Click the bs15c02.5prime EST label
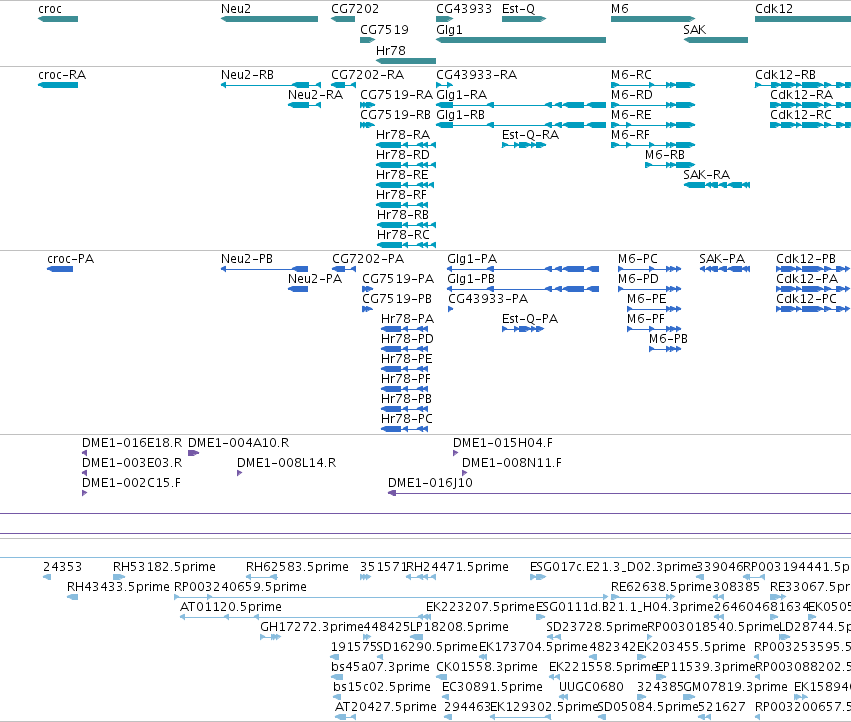Viewport: 851px width, 722px height. [382, 687]
